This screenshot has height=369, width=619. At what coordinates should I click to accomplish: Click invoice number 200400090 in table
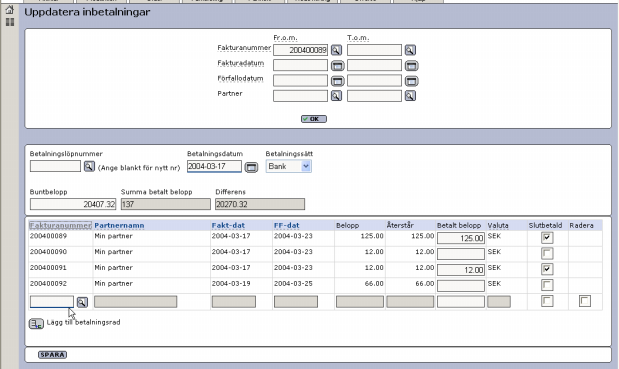48,252
